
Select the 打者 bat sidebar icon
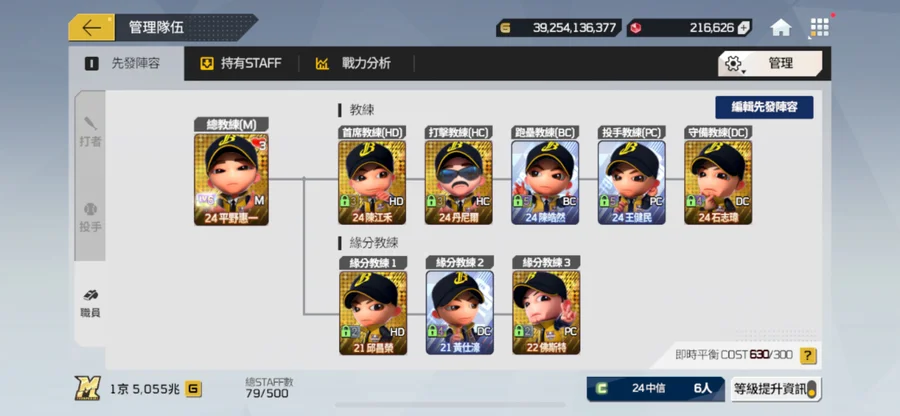click(x=90, y=132)
